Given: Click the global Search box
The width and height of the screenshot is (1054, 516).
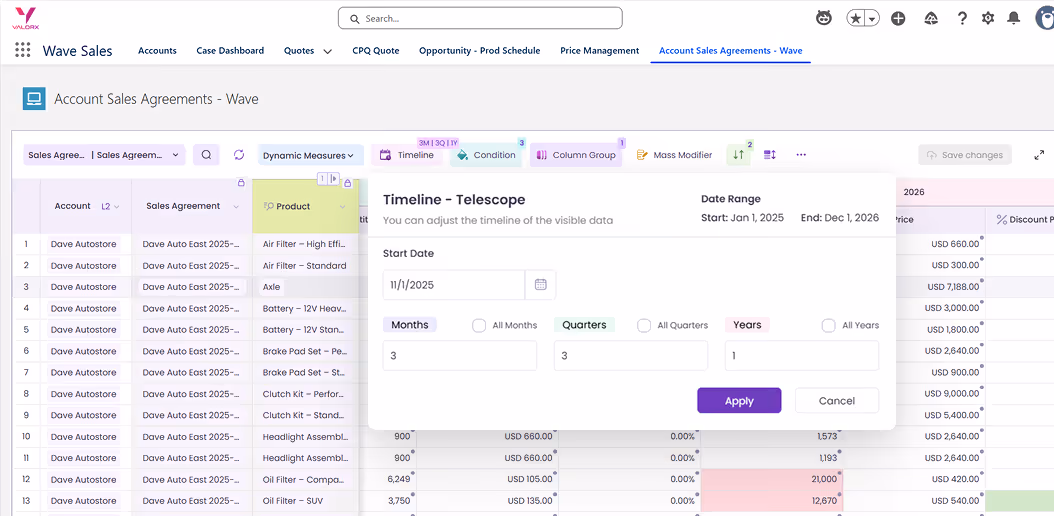Looking at the screenshot, I should pyautogui.click(x=480, y=19).
